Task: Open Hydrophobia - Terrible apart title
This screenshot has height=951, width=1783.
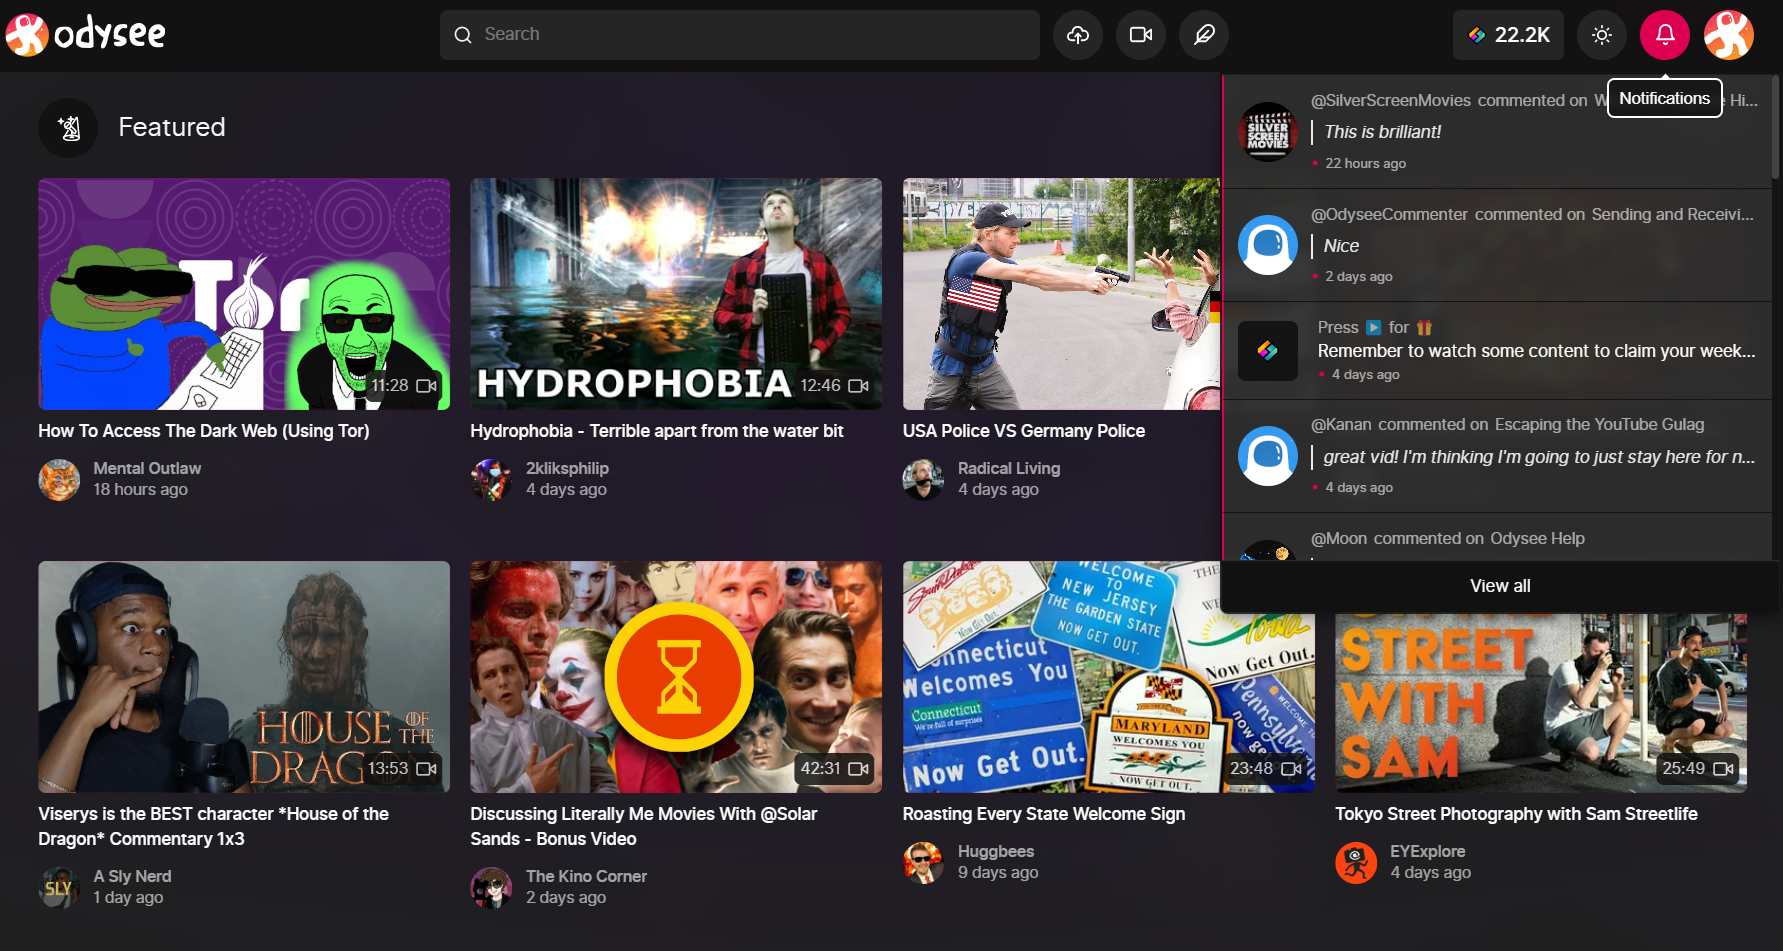Action: point(657,431)
